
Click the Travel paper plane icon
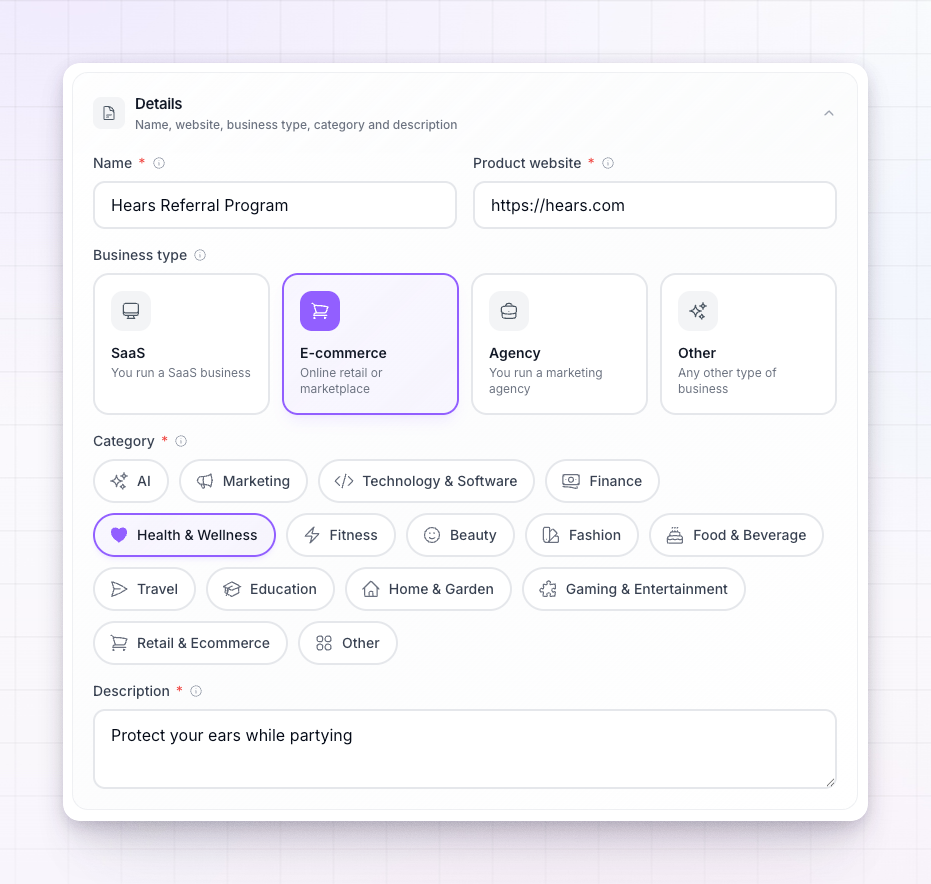119,589
